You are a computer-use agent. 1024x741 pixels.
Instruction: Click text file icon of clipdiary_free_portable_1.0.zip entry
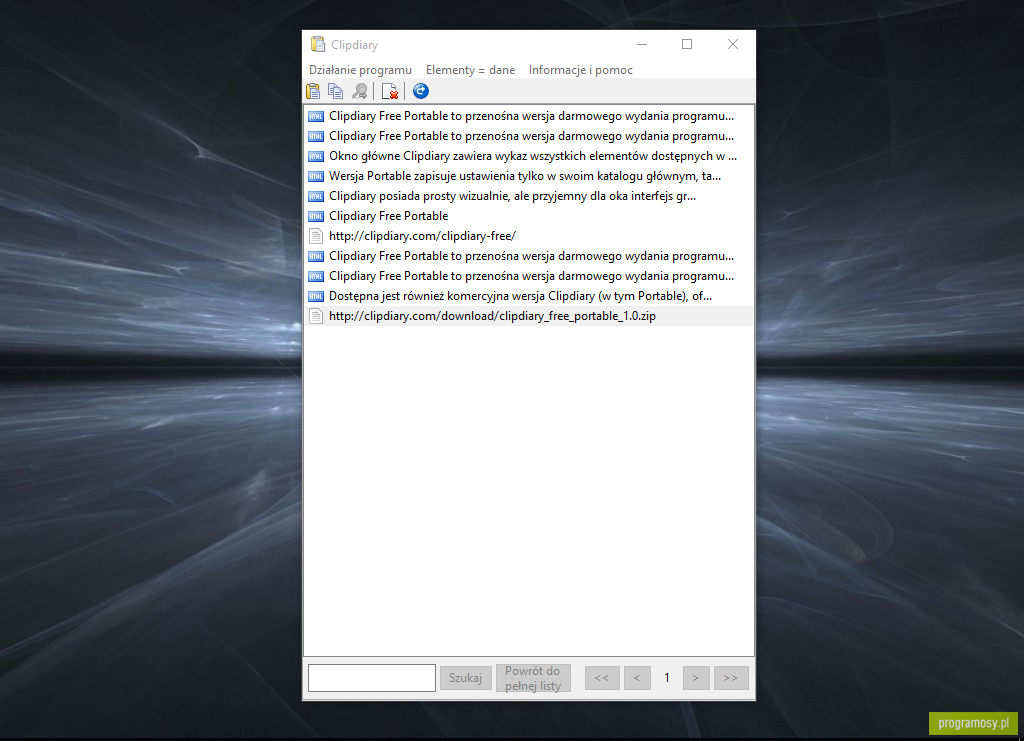tap(316, 316)
